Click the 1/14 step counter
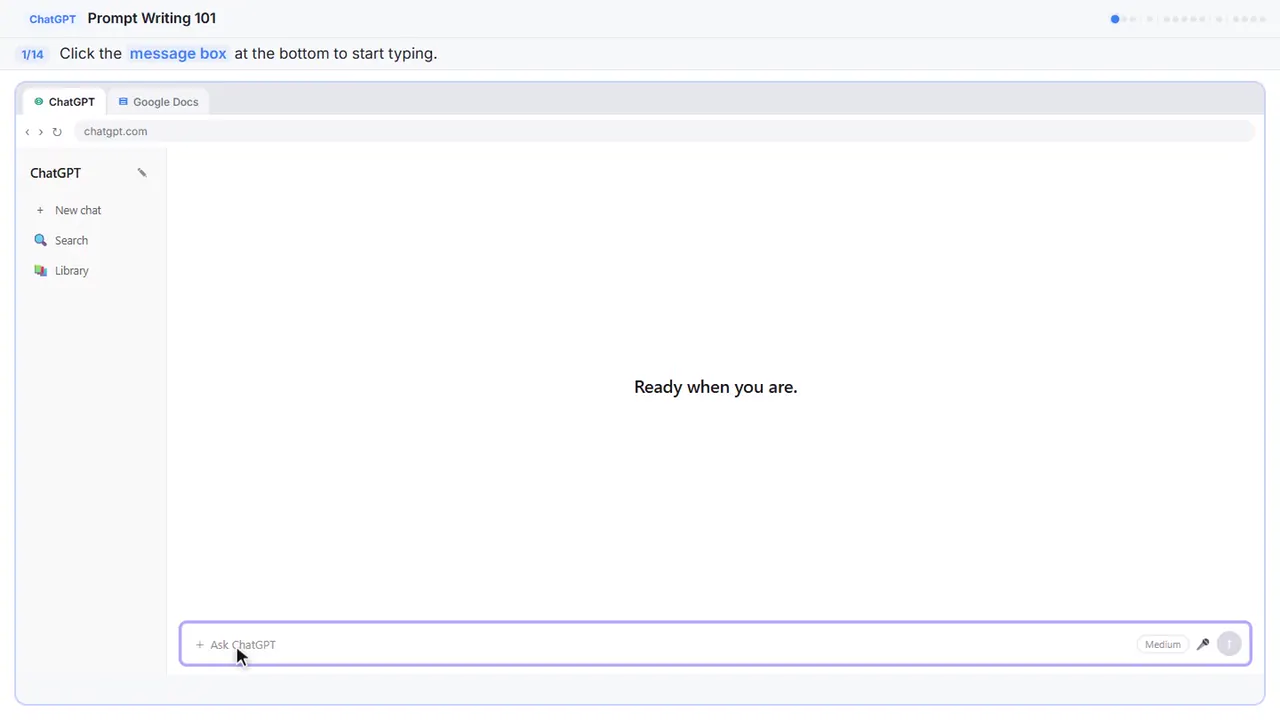The width and height of the screenshot is (1280, 720). 32,54
